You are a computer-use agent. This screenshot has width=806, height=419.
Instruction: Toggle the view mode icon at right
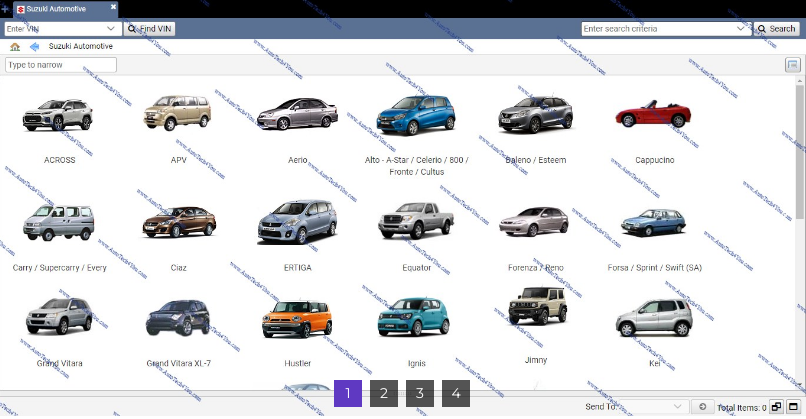click(793, 65)
